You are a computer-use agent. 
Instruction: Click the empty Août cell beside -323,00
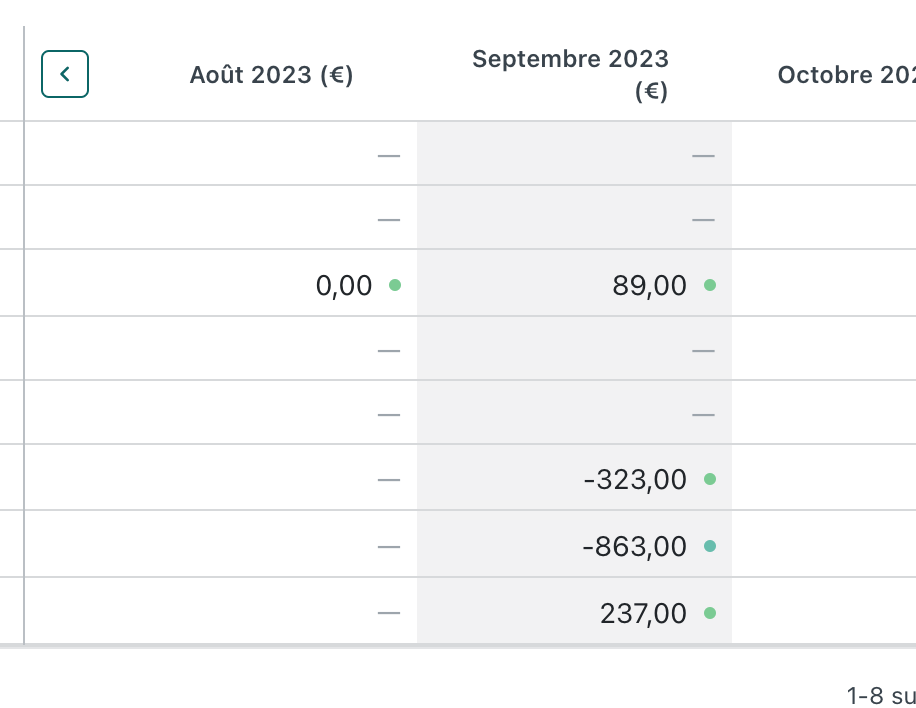[389, 480]
